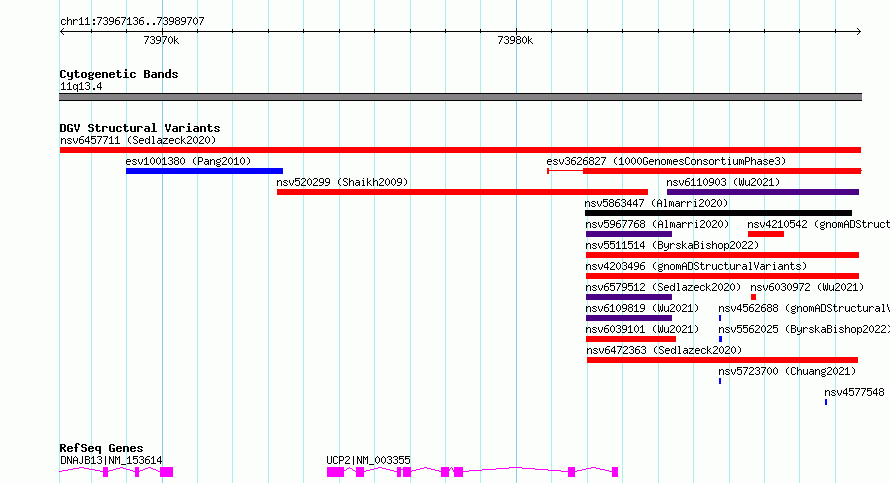Click the tiny blue nsv5723700 marker
The image size is (890, 483).
coord(720,381)
